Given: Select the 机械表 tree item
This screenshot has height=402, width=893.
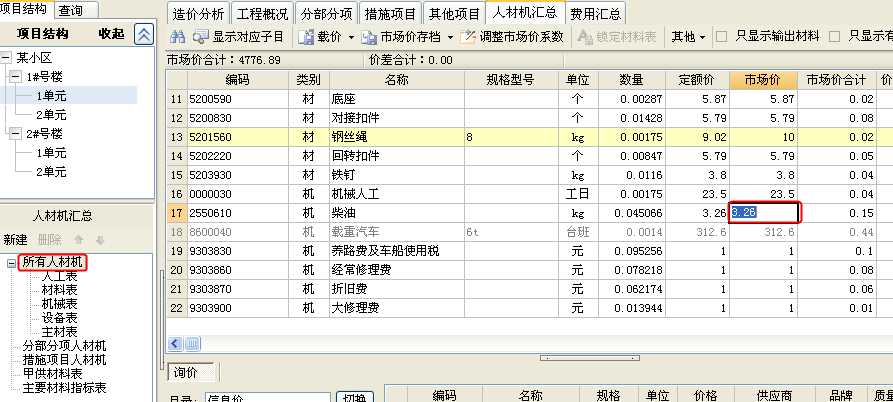Looking at the screenshot, I should [59, 304].
